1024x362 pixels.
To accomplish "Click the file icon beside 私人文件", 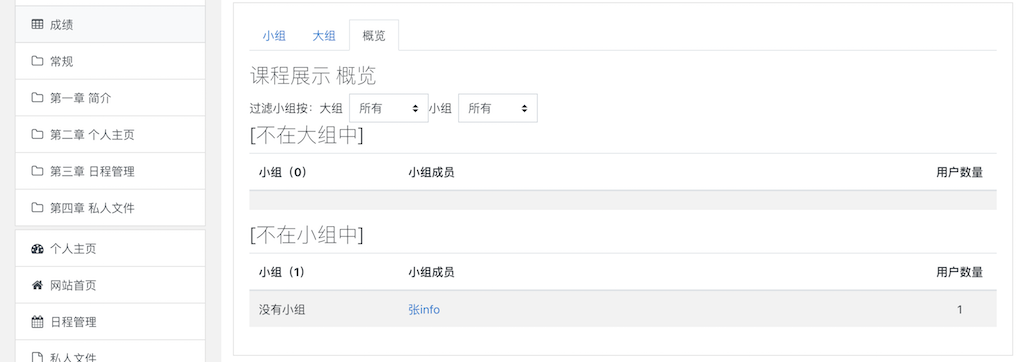I will click(x=37, y=357).
